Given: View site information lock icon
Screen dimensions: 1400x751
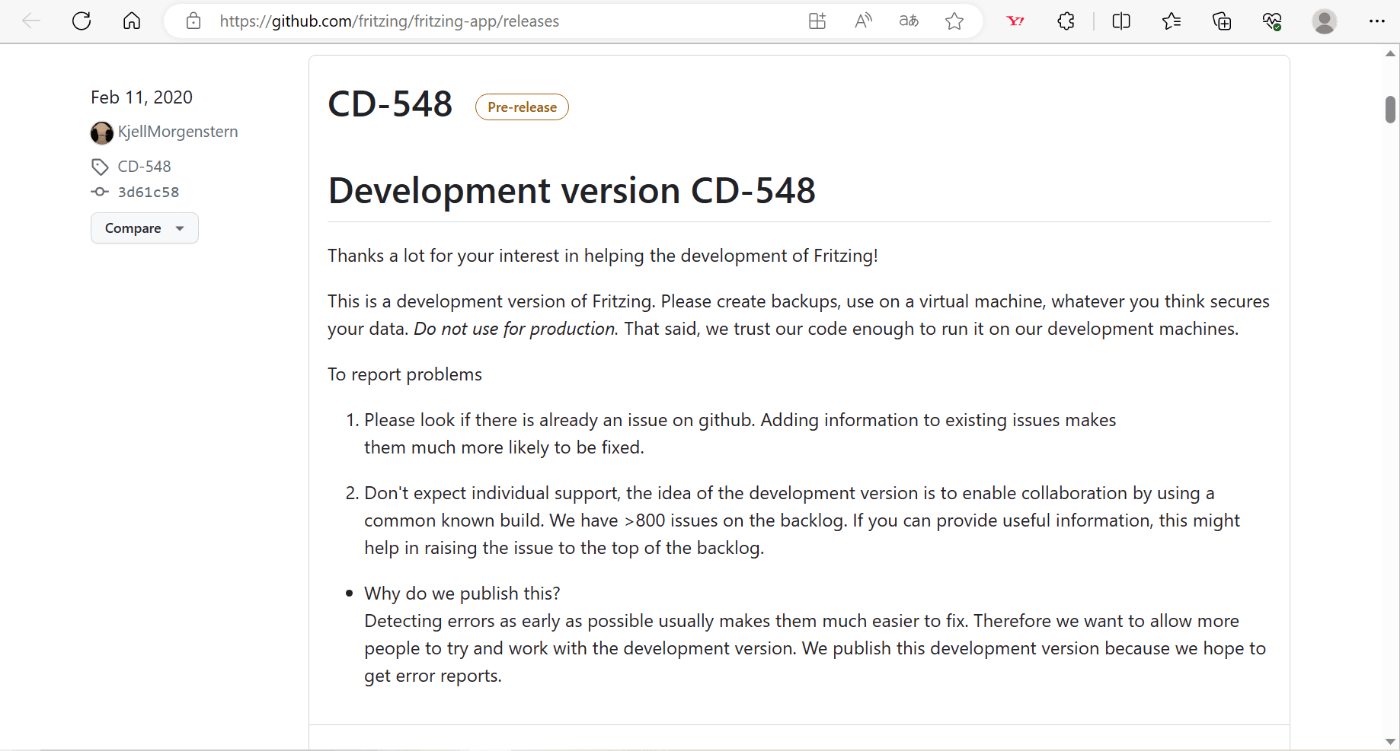Looking at the screenshot, I should pyautogui.click(x=194, y=21).
